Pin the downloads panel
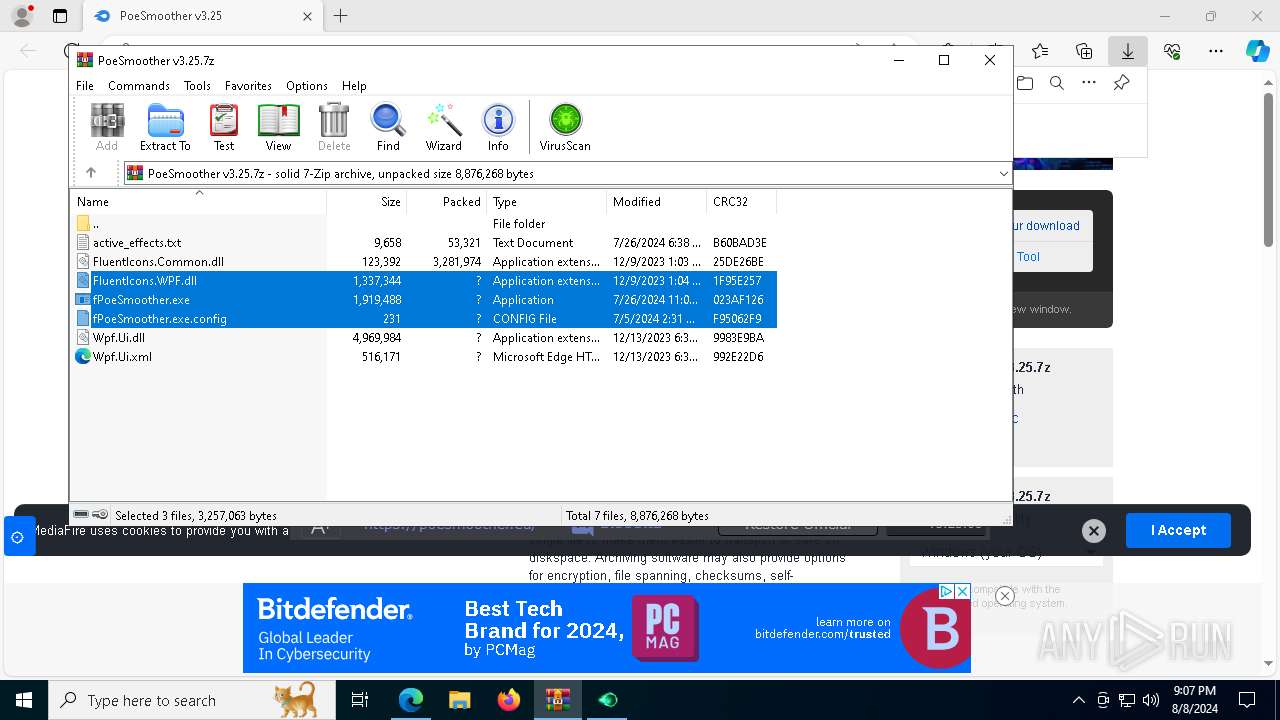1280x720 pixels. click(x=1121, y=83)
